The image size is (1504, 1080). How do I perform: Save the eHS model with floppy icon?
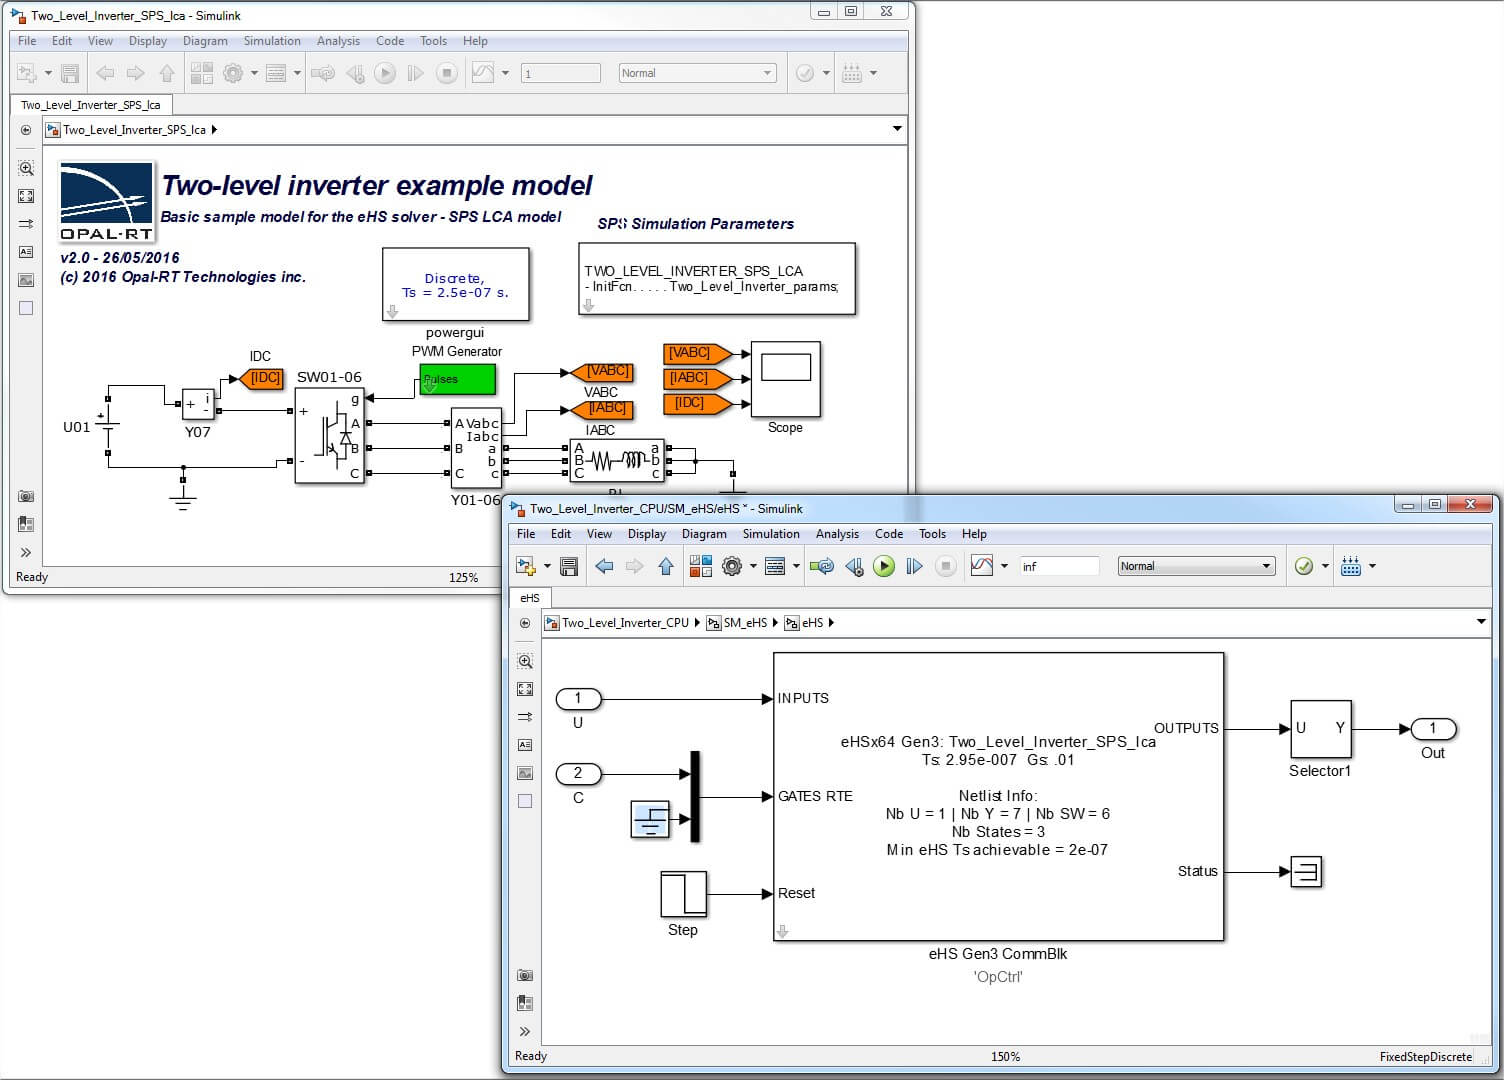(569, 566)
